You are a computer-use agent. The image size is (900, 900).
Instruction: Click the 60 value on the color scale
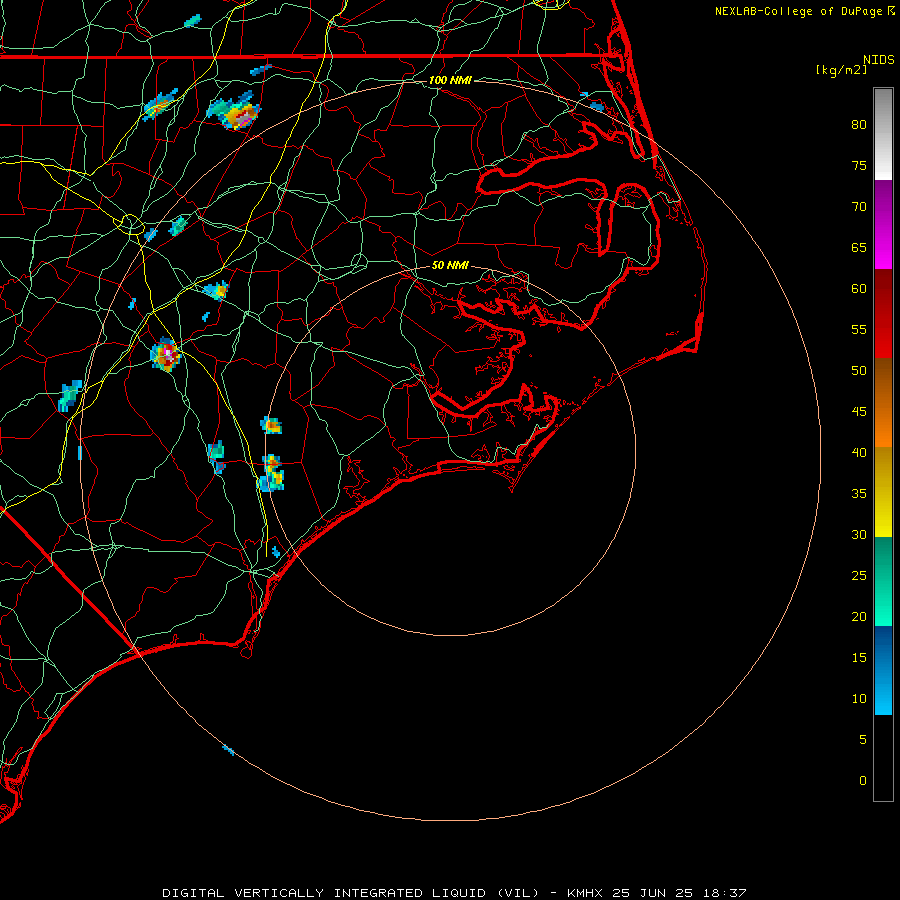point(859,289)
